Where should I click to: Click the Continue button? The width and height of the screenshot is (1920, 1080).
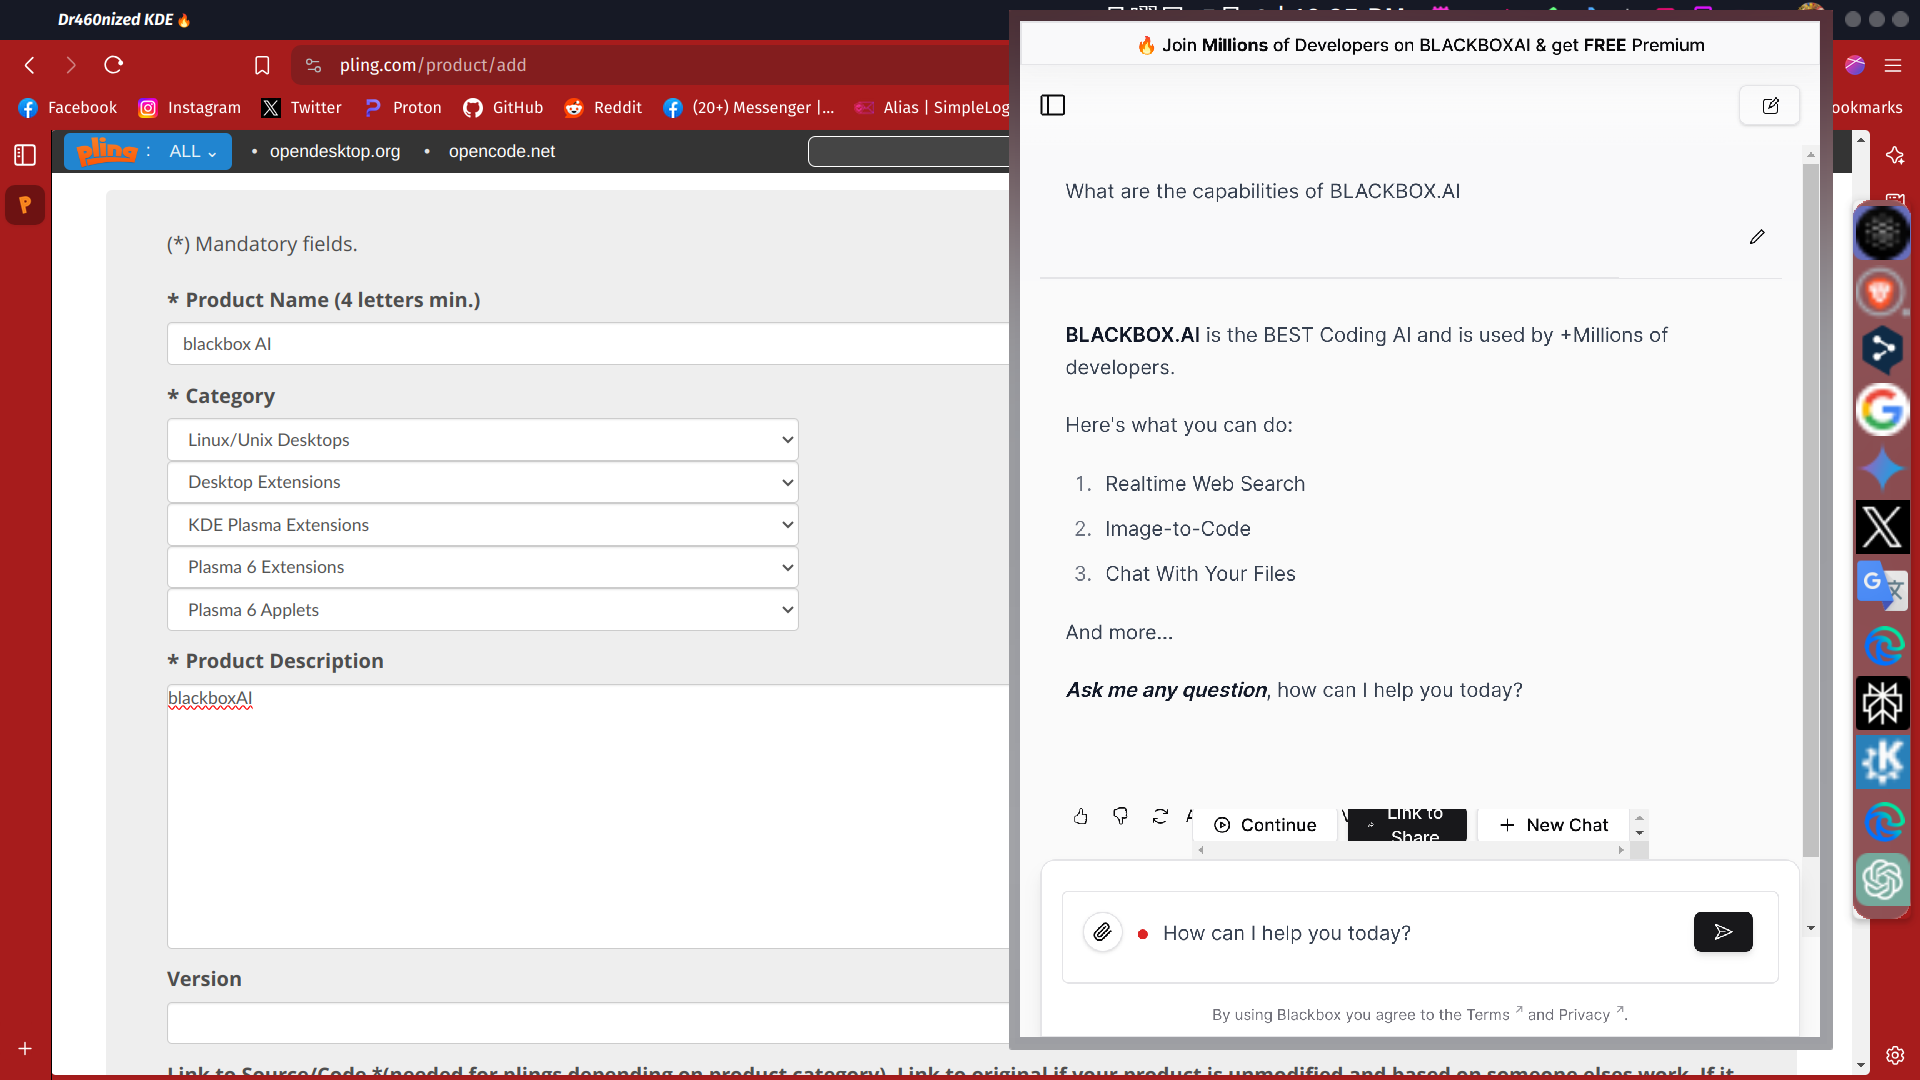click(x=1265, y=825)
